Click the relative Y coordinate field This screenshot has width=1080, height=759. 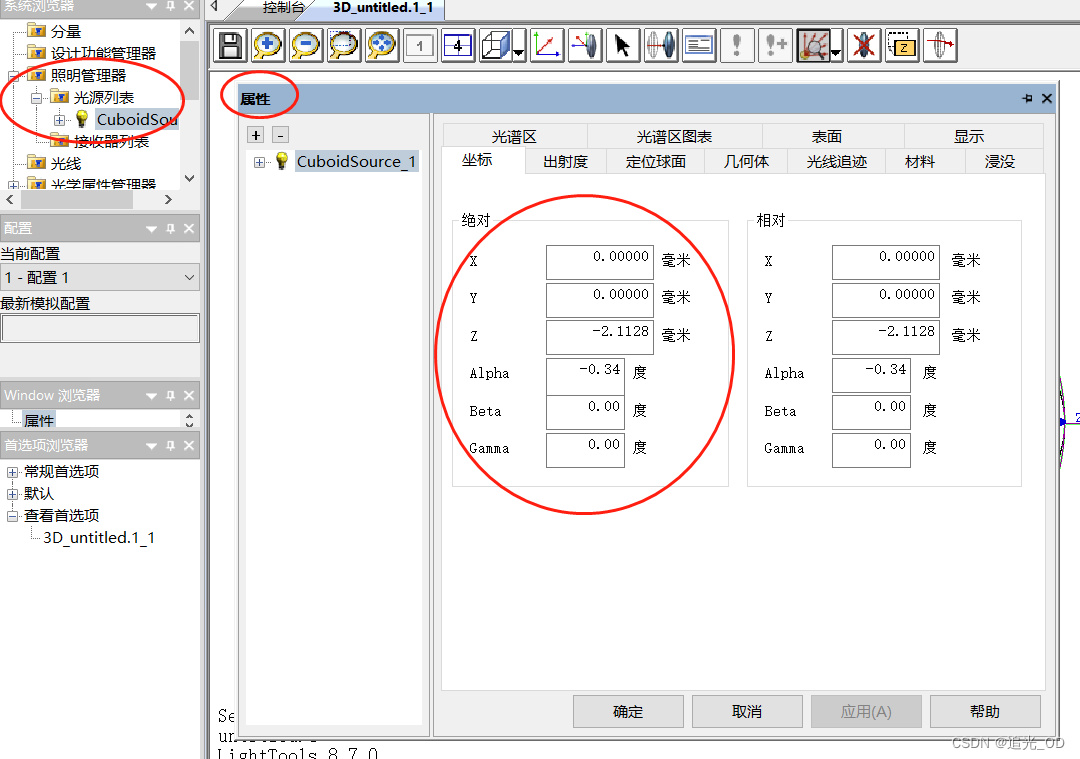coord(886,300)
